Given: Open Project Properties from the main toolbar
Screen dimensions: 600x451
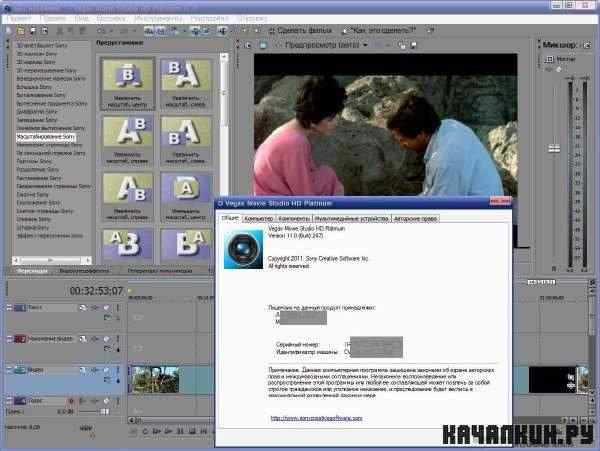Looking at the screenshot, I should [x=45, y=31].
